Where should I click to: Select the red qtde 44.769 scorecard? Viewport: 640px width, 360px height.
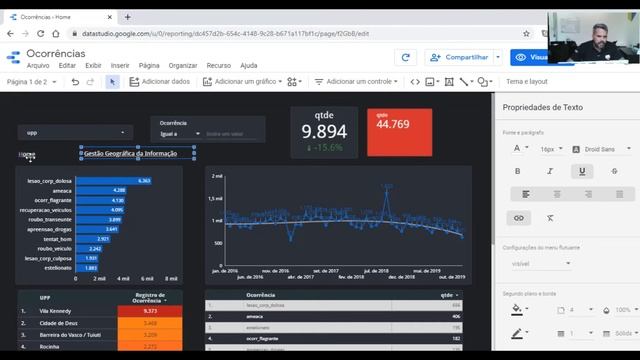point(400,132)
